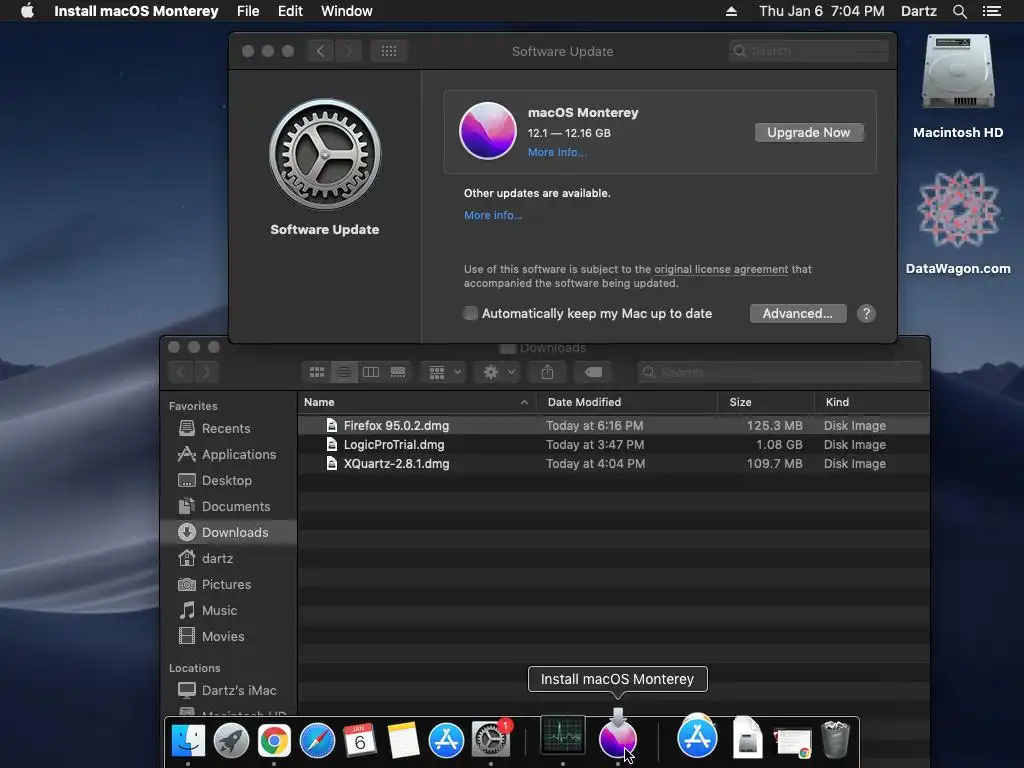Click Finder edit tags button
The image size is (1024, 768).
(x=594, y=372)
